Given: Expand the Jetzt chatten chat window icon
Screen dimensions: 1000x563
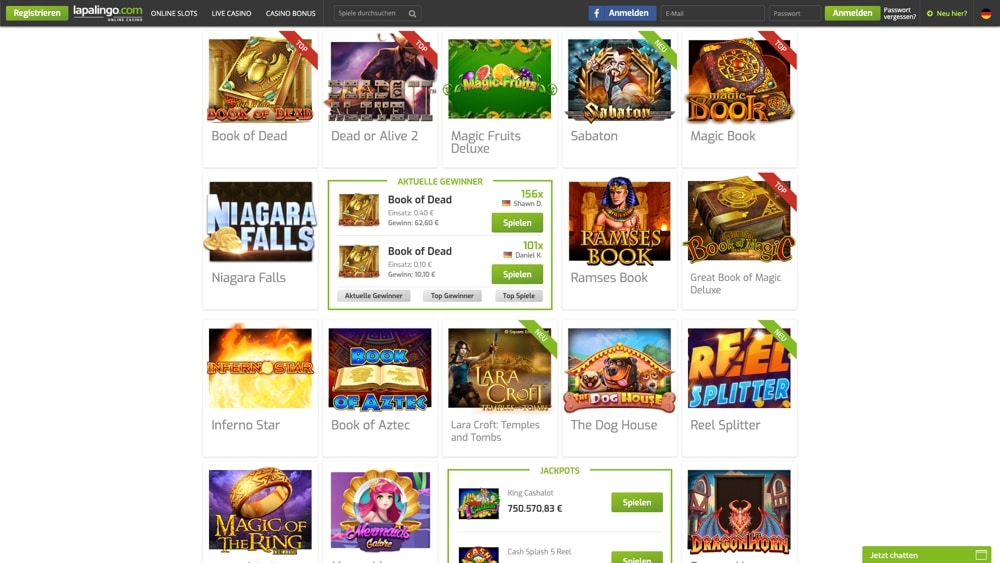Looking at the screenshot, I should tap(981, 555).
